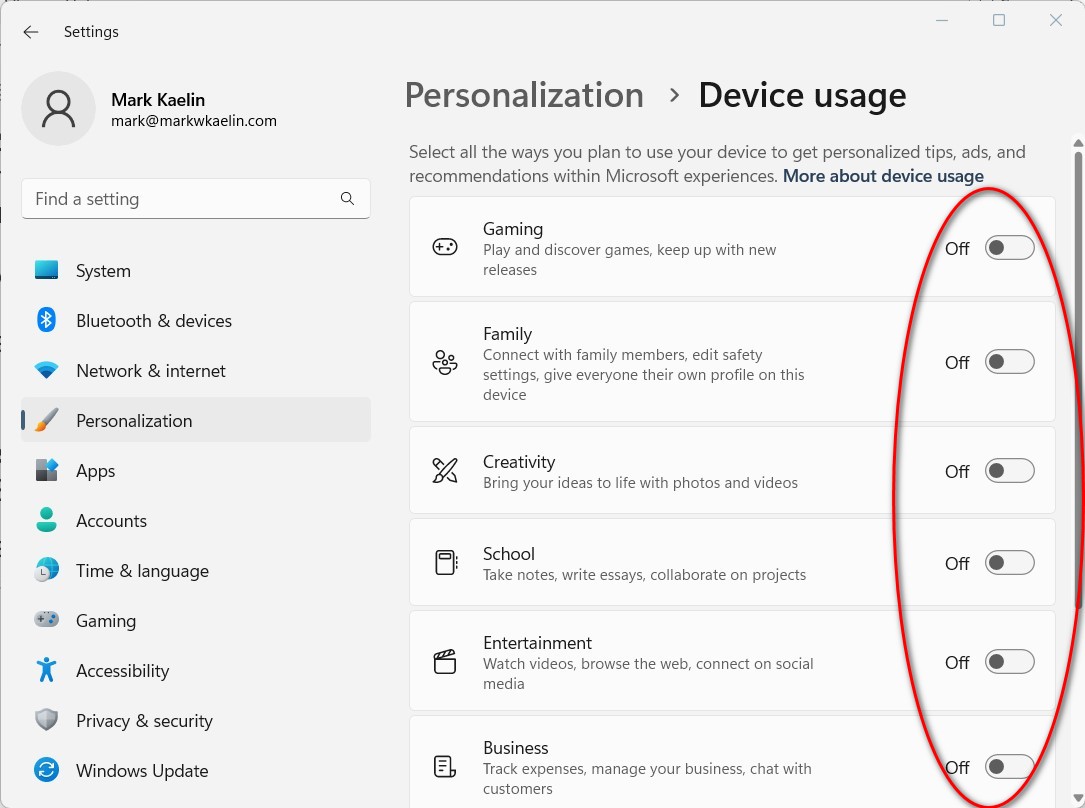Viewport: 1085px width, 808px height.
Task: Select the Network & internet icon
Action: [46, 370]
